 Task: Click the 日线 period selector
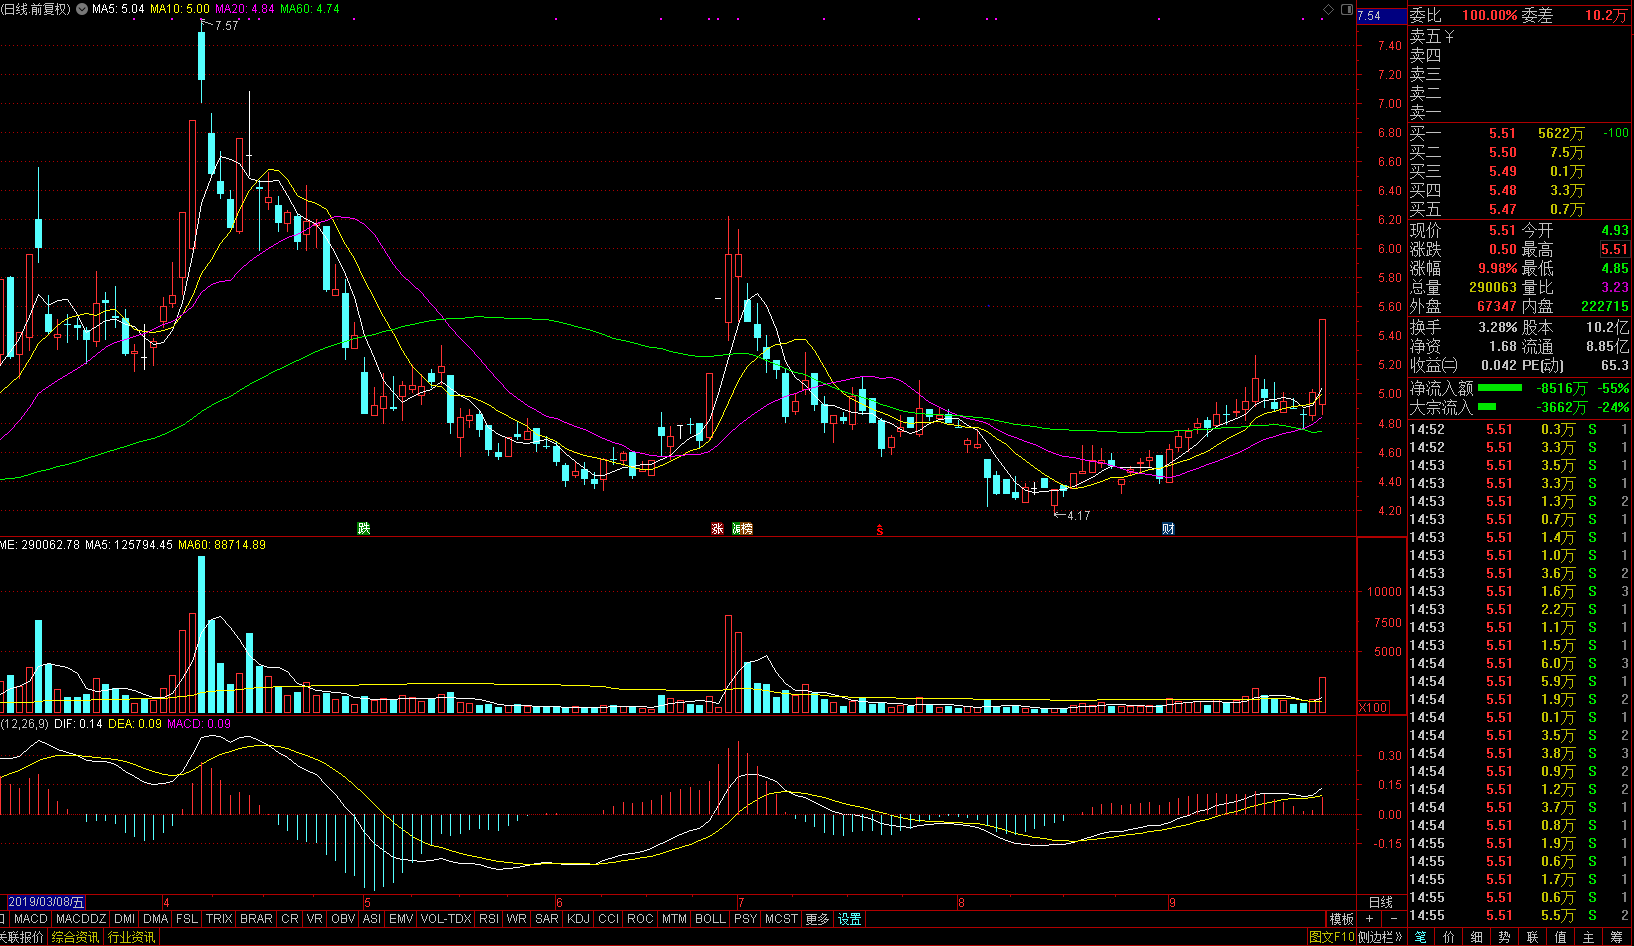coord(1381,902)
